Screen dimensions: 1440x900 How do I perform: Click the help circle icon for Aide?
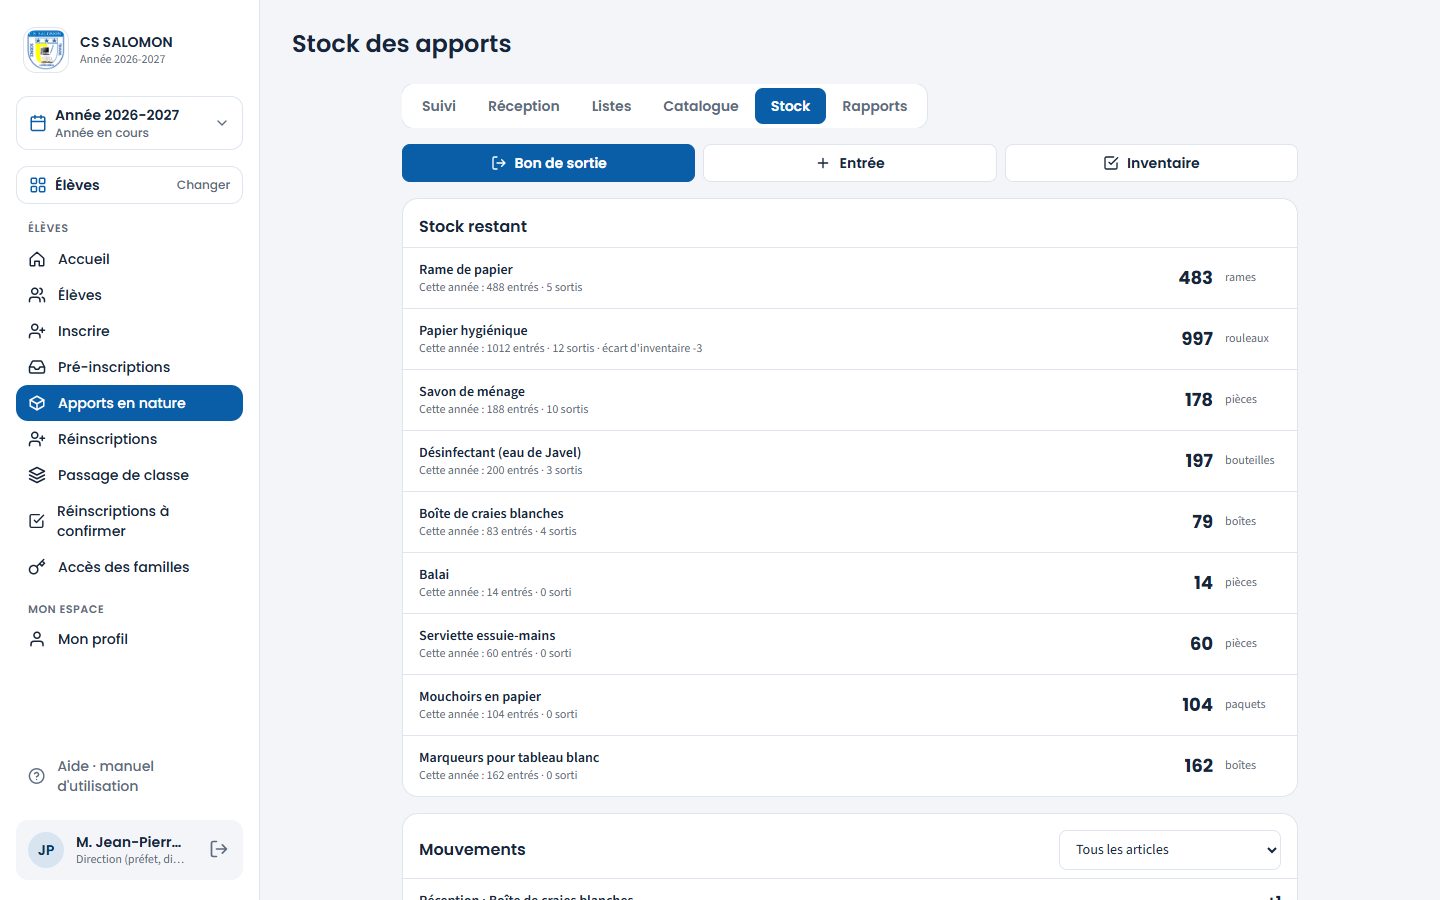[x=37, y=776]
